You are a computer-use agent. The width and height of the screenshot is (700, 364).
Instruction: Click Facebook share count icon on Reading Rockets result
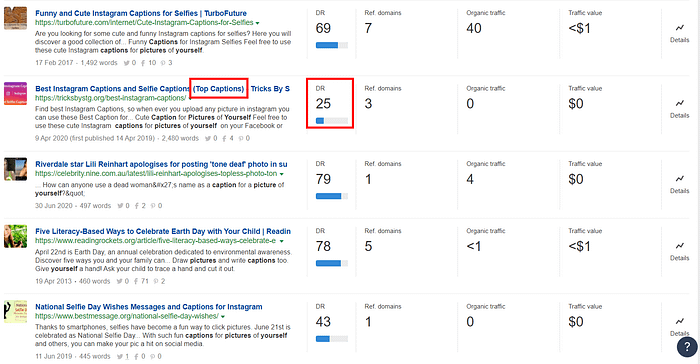click(137, 281)
